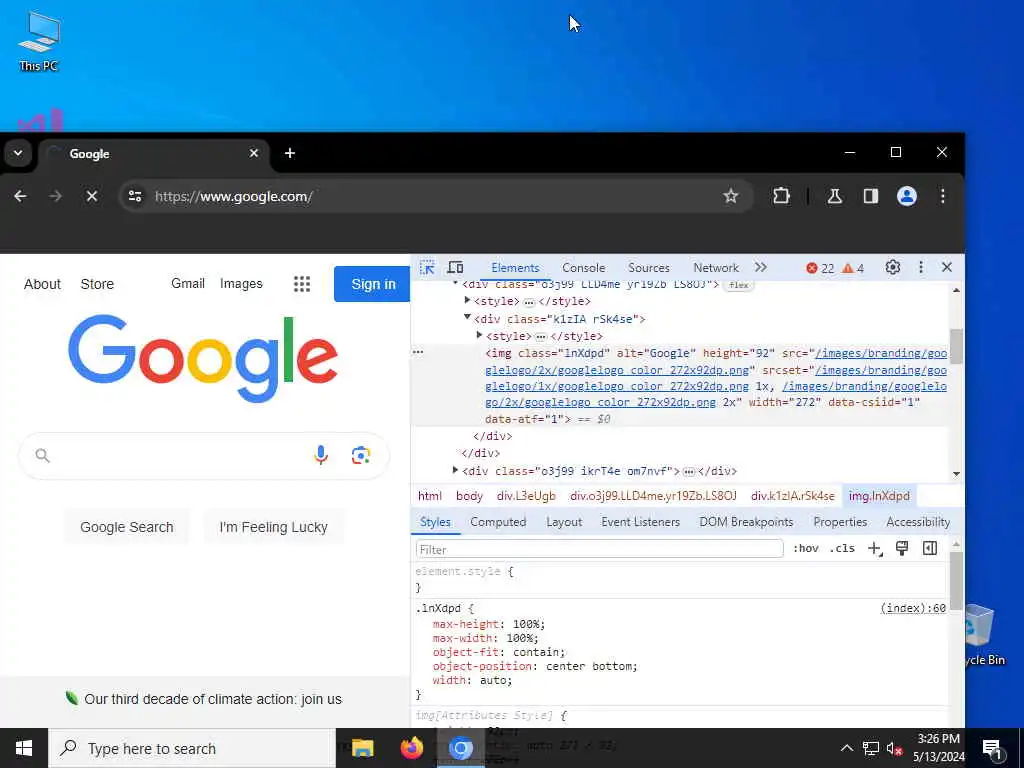Select img.lnXdpd breadcrumb
The width and height of the screenshot is (1024, 768).
879,496
